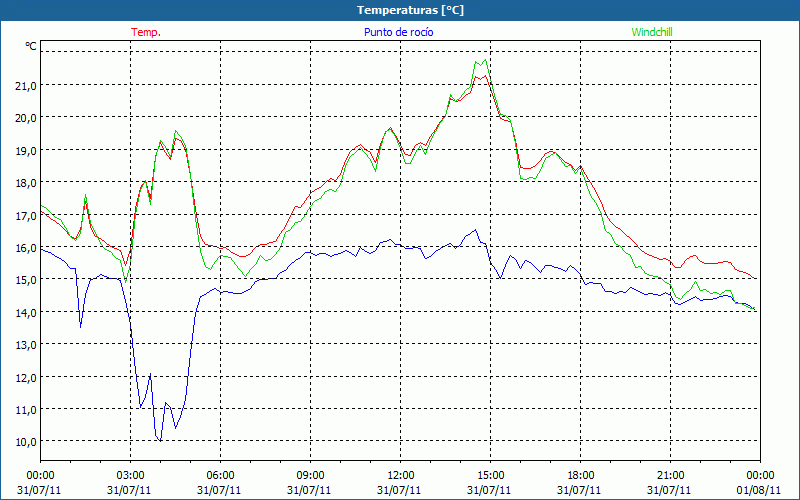Click the dew point minimum near 04:00
This screenshot has height=500, width=800.
coord(161,441)
